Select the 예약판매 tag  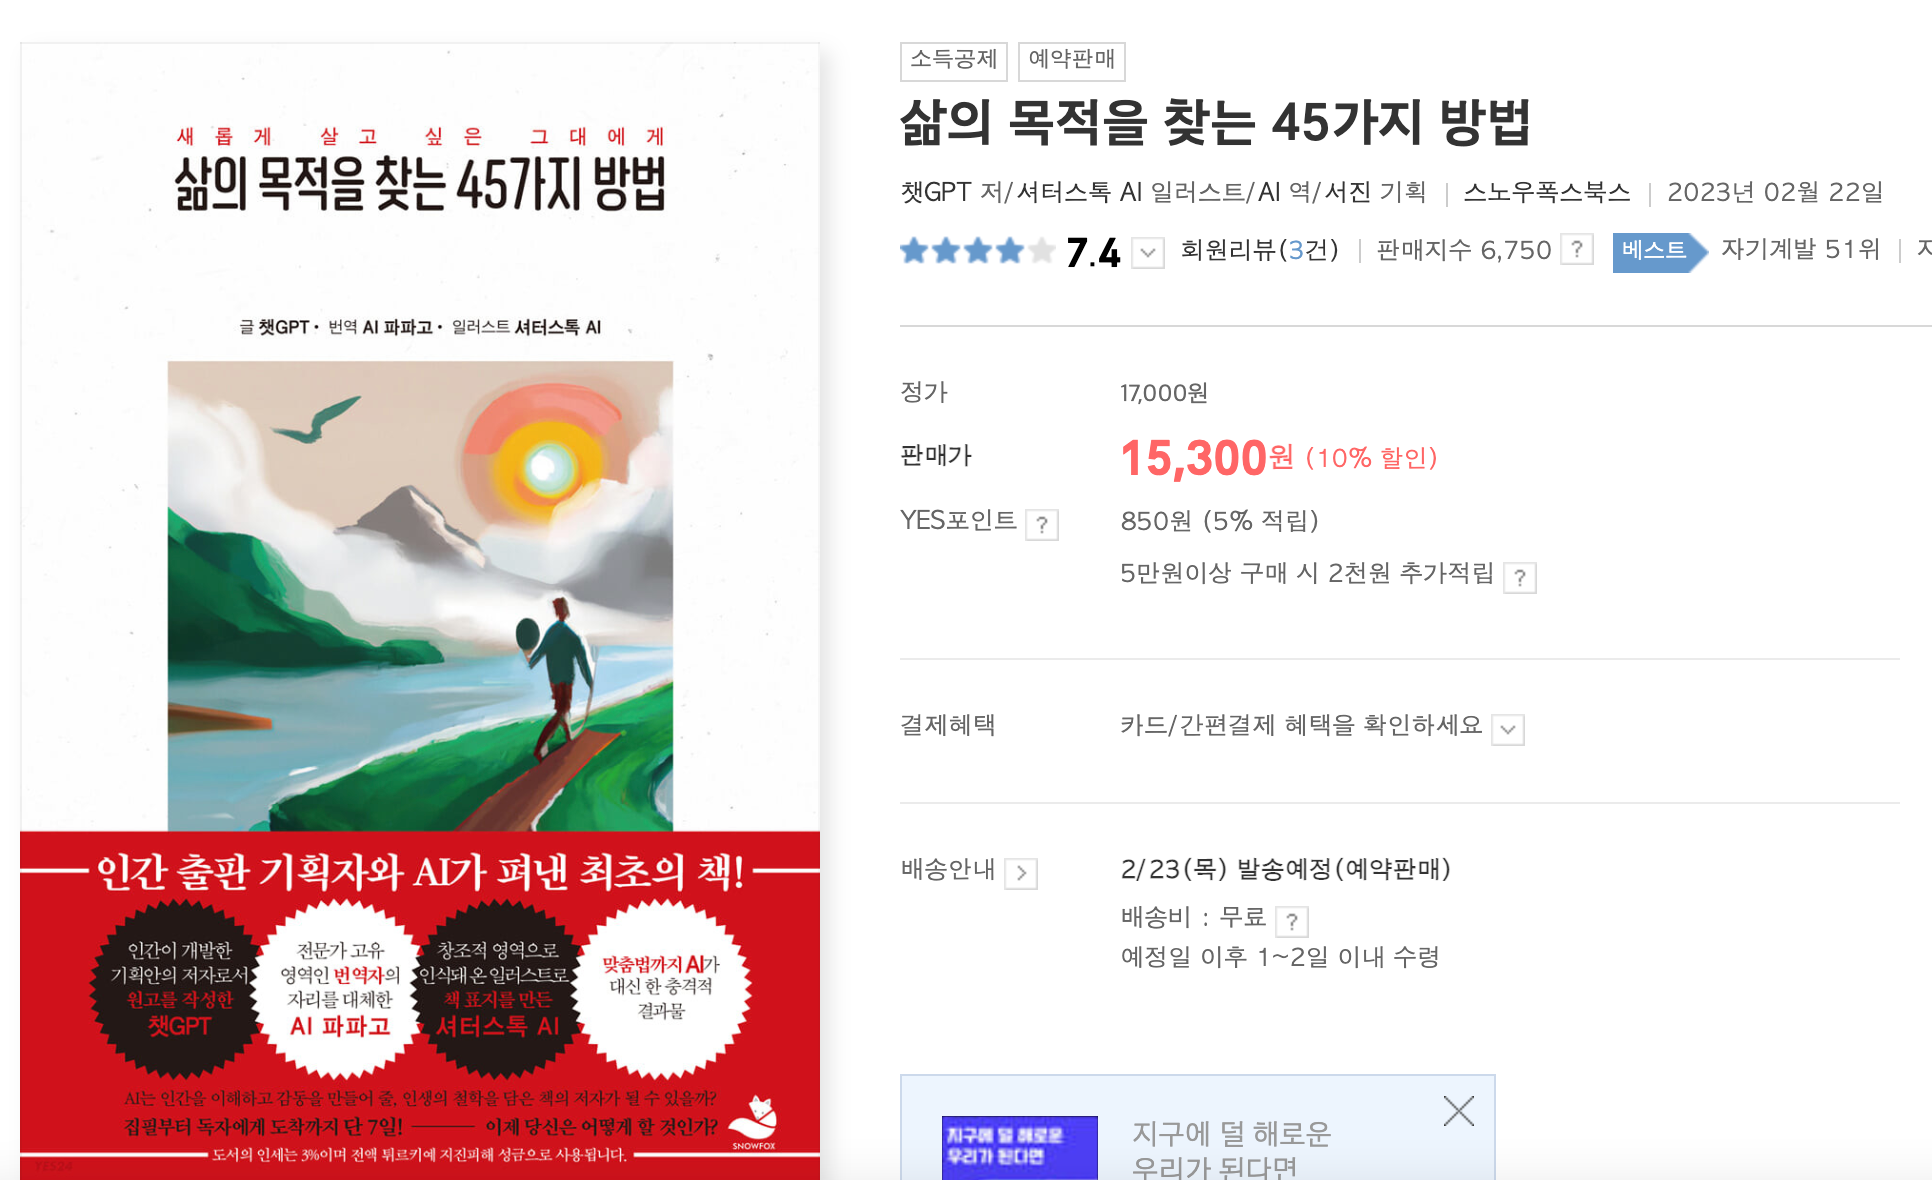[1072, 60]
